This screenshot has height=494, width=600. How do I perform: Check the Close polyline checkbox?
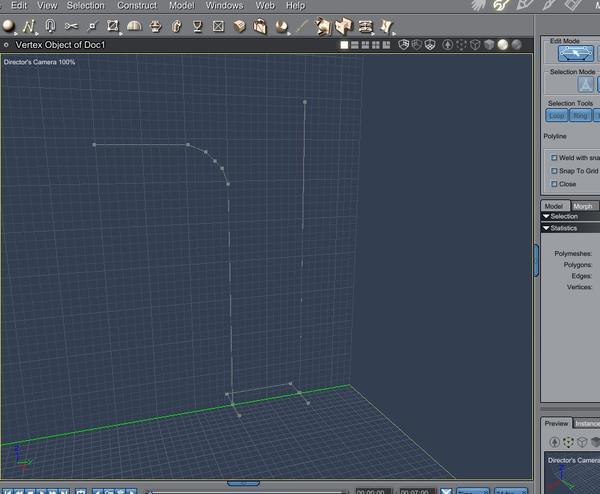pos(554,184)
